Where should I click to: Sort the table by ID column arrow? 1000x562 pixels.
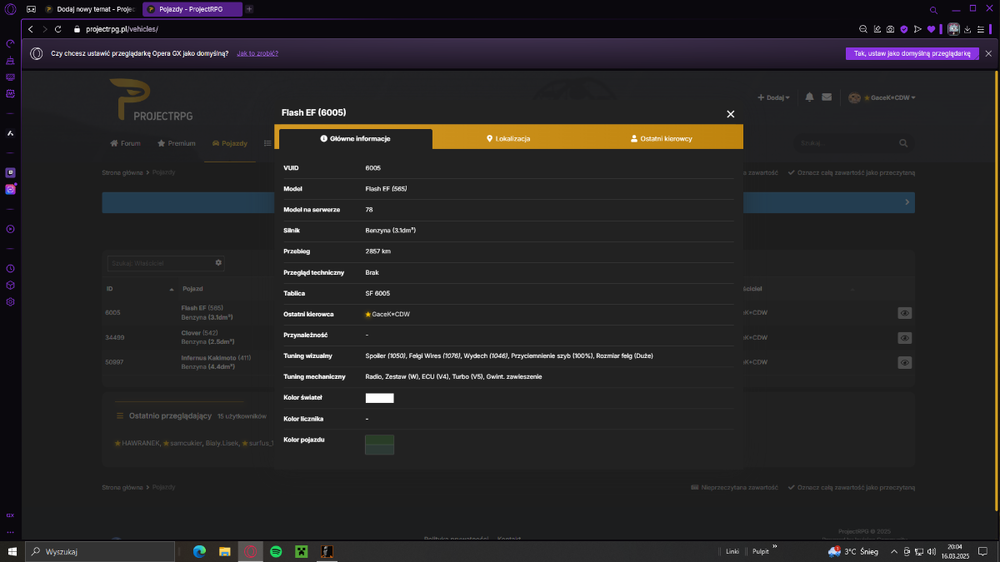[x=172, y=290]
